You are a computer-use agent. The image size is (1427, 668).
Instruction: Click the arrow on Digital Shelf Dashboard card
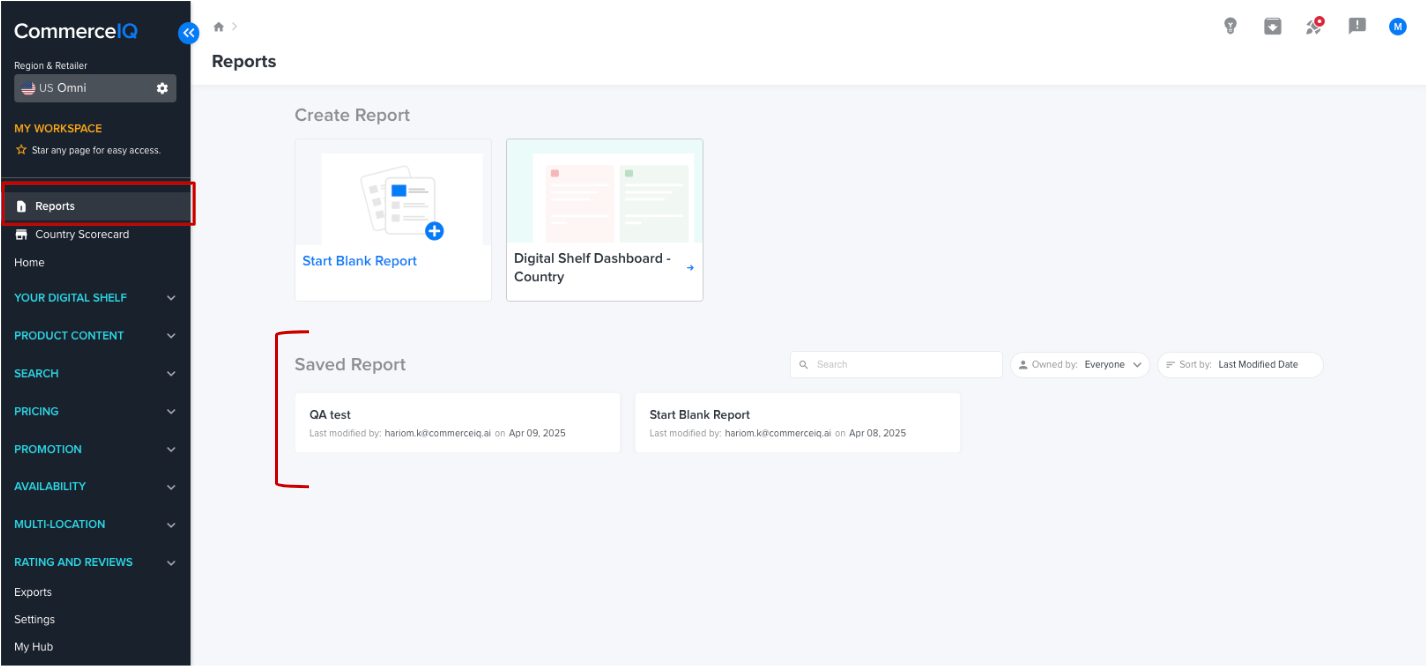point(690,267)
